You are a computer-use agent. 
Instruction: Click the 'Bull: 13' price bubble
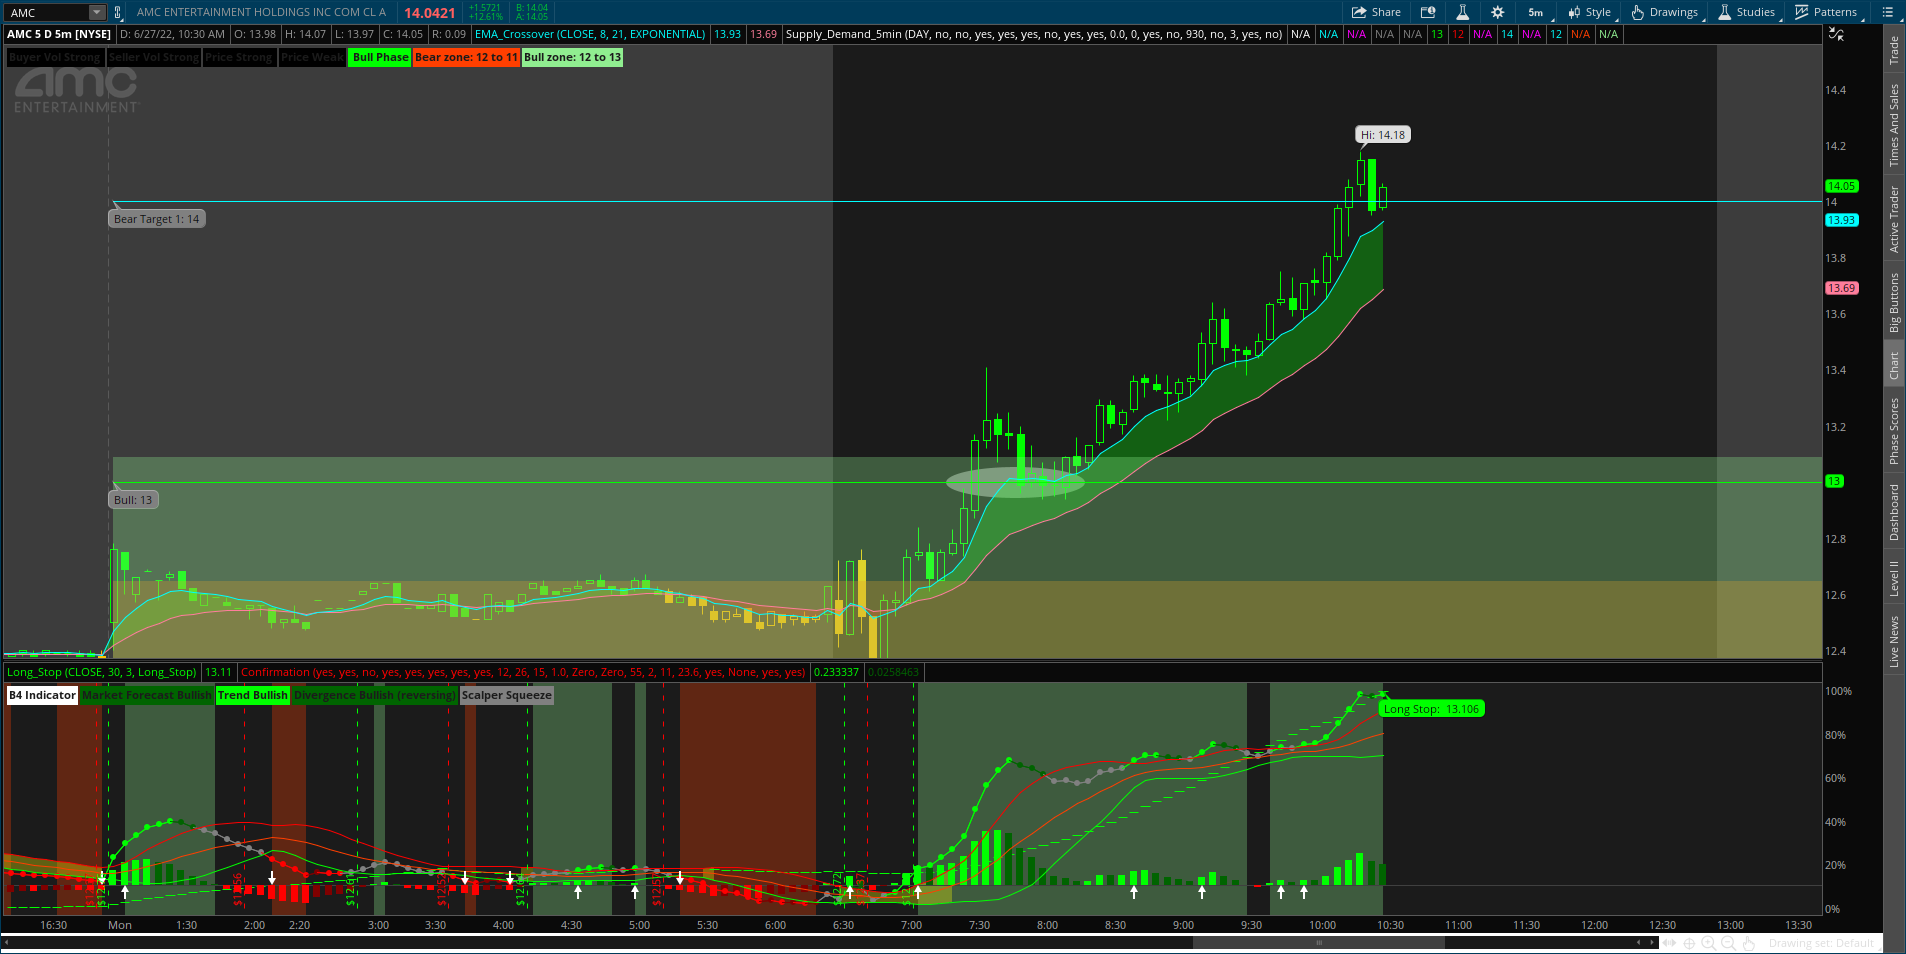coord(133,500)
